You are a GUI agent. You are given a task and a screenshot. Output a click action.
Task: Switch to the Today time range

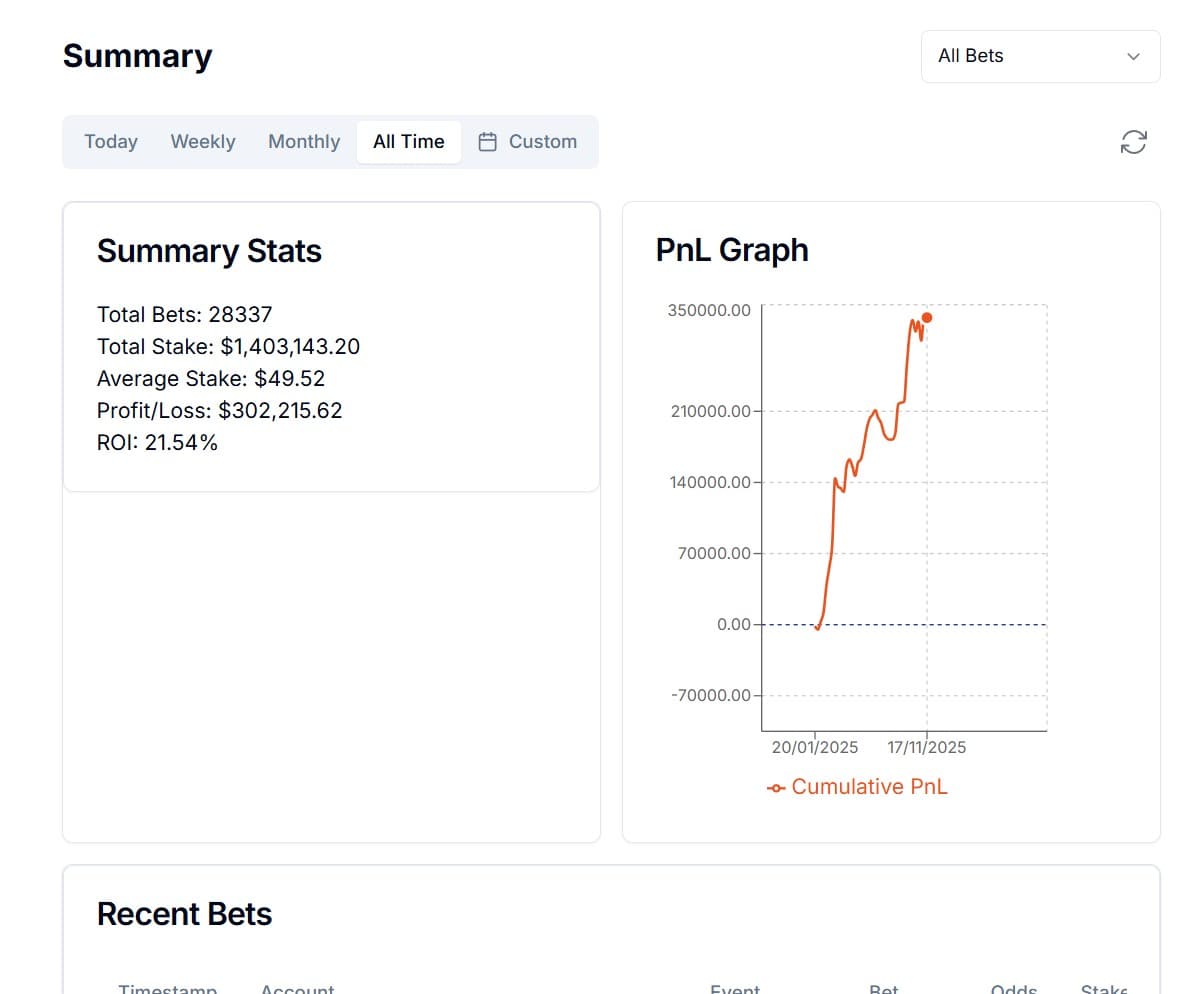click(x=111, y=142)
